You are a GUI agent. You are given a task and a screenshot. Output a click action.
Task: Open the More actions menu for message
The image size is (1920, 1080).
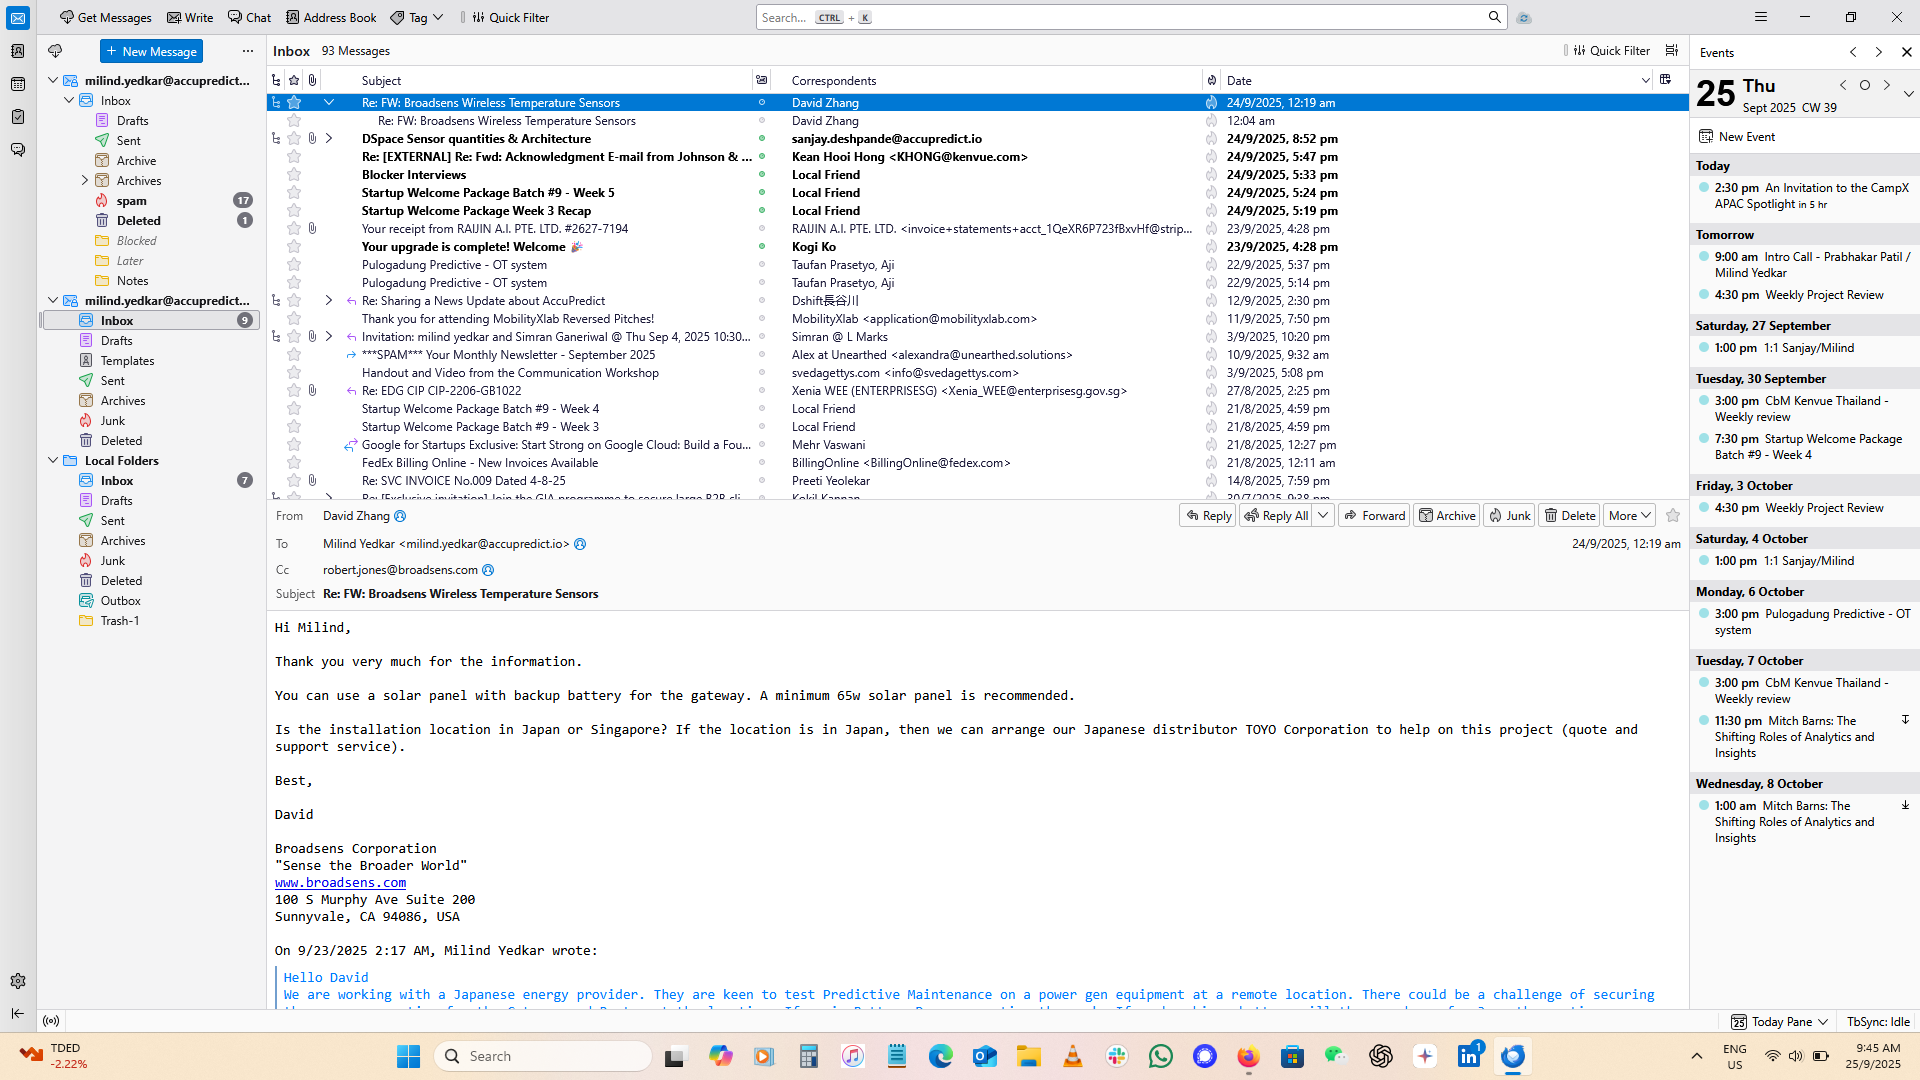(1629, 516)
